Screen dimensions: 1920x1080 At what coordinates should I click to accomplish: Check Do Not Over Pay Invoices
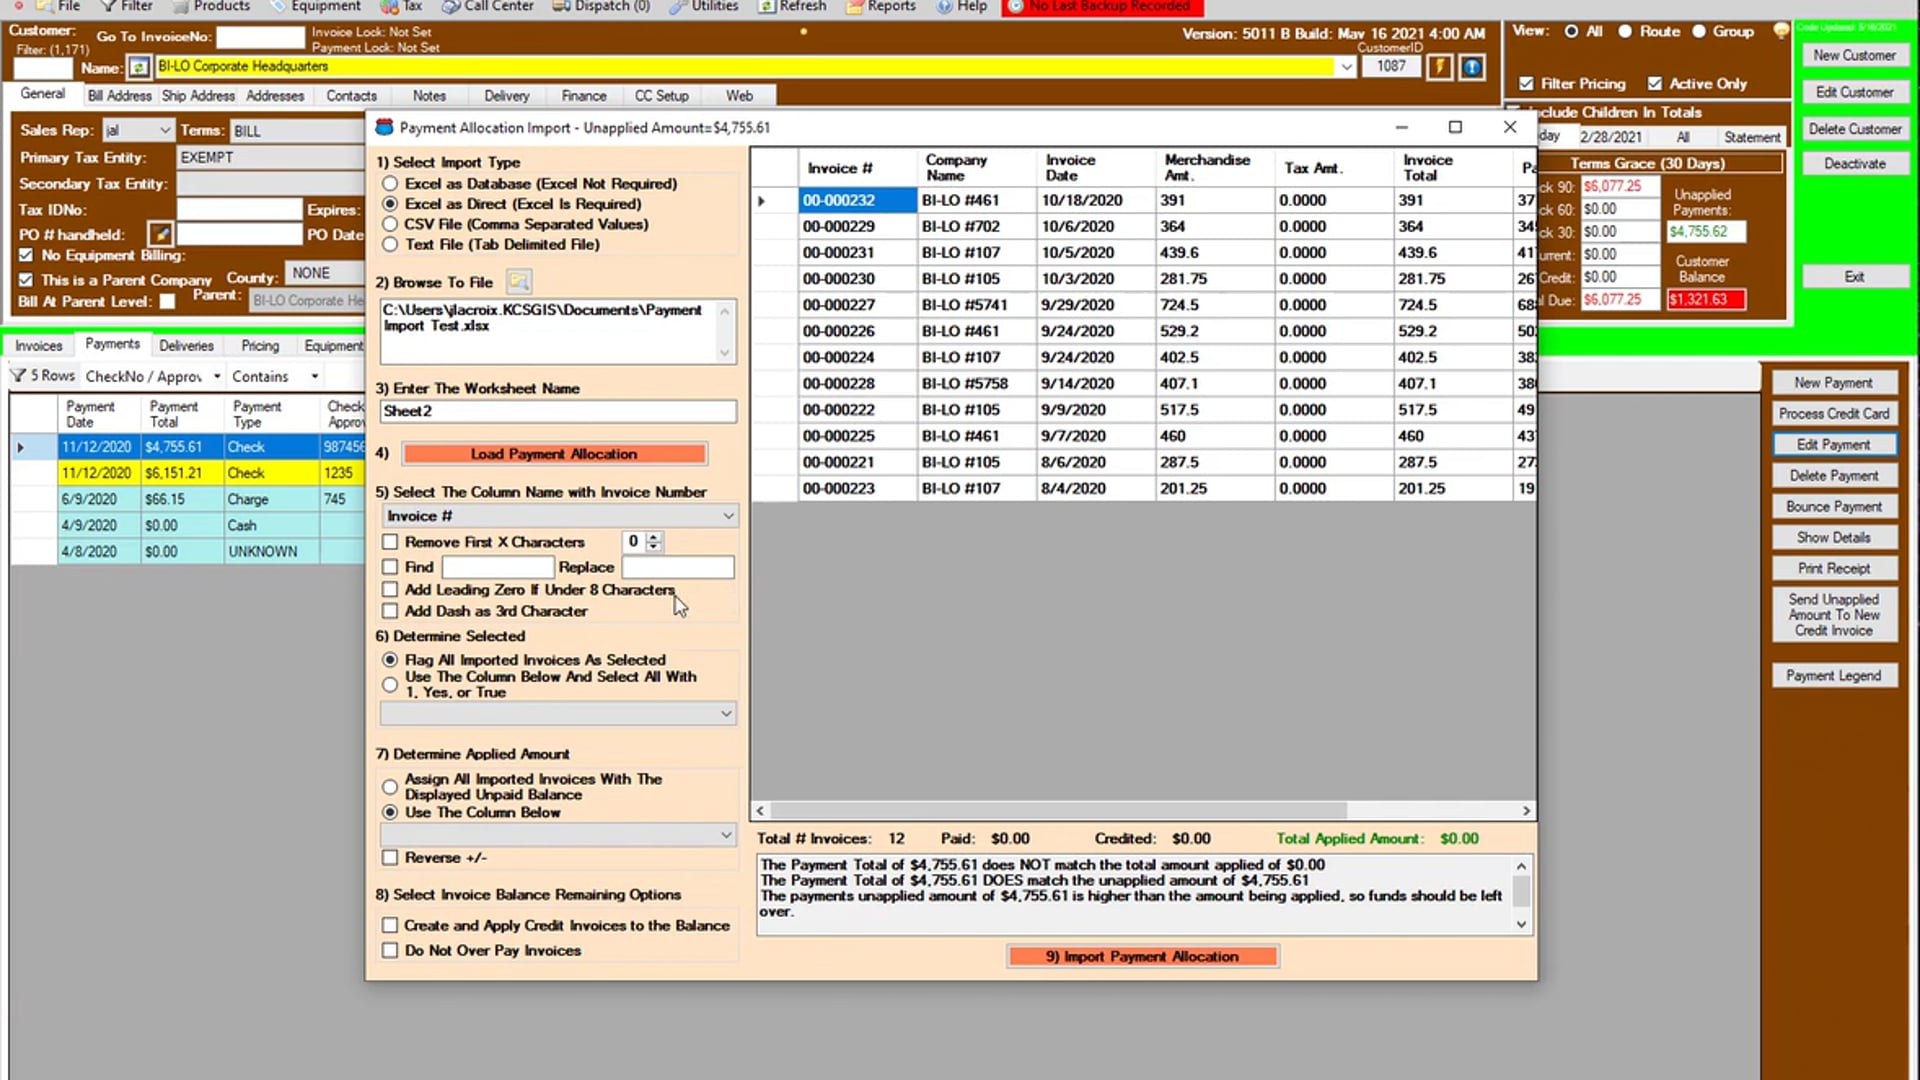click(390, 950)
